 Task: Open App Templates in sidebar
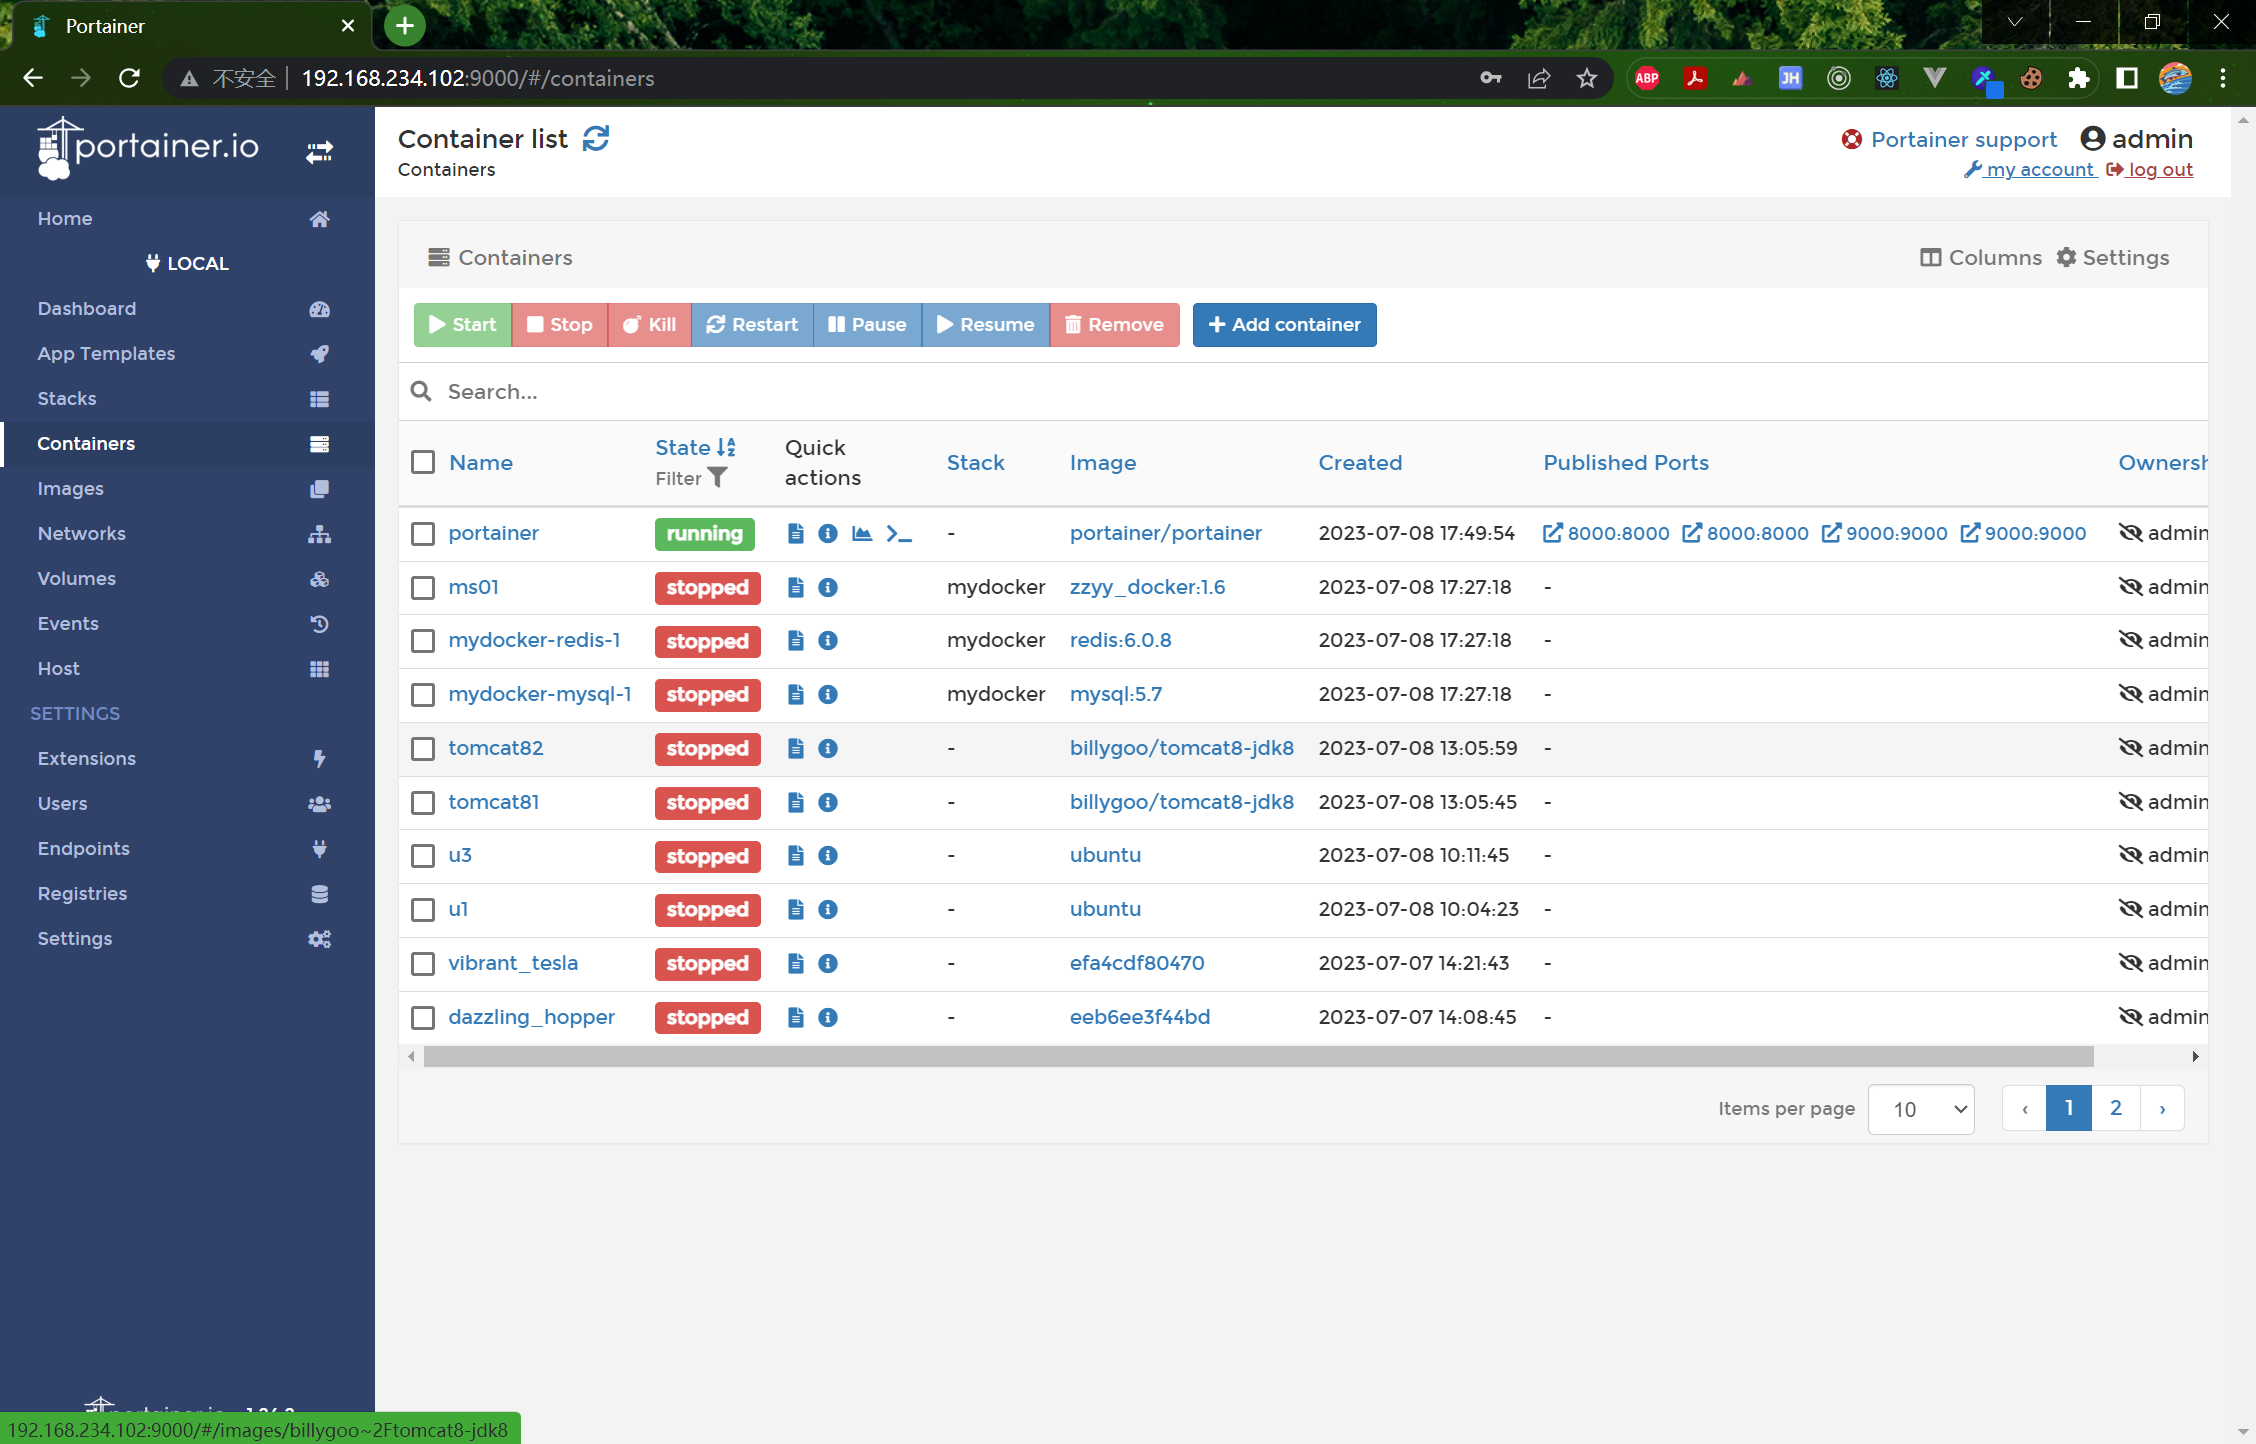point(187,354)
